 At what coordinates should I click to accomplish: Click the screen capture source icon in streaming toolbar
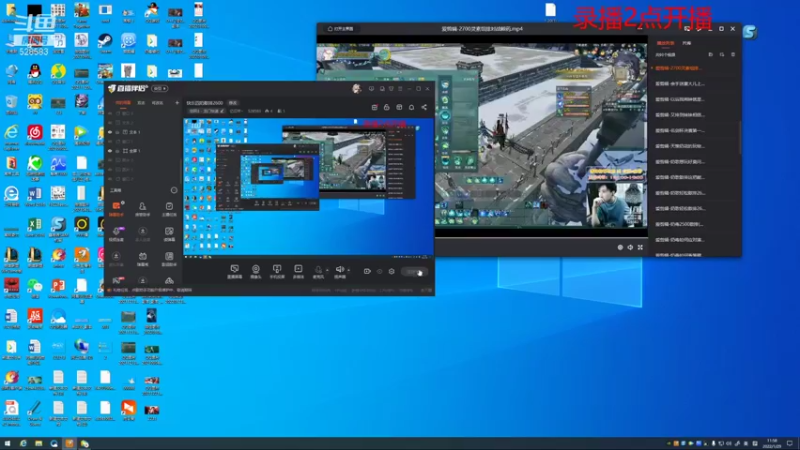tap(235, 269)
